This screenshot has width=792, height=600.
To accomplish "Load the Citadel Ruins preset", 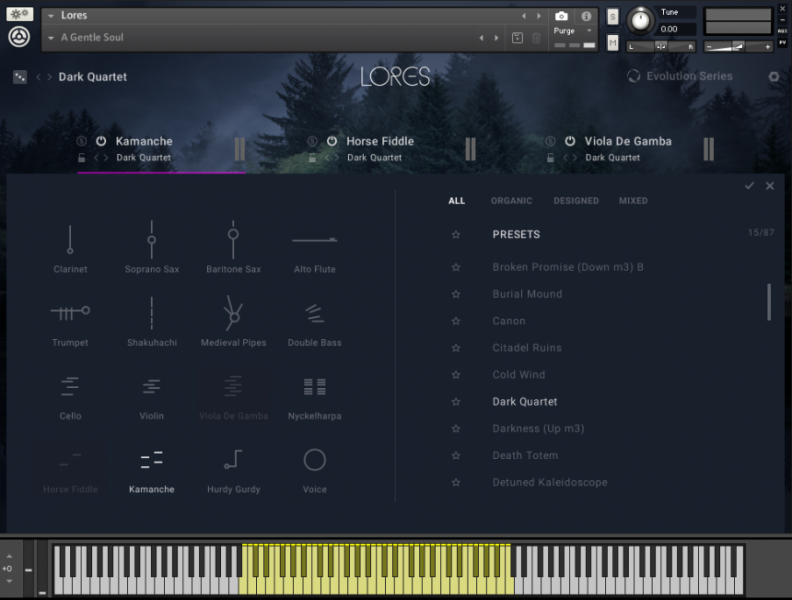I will 527,347.
